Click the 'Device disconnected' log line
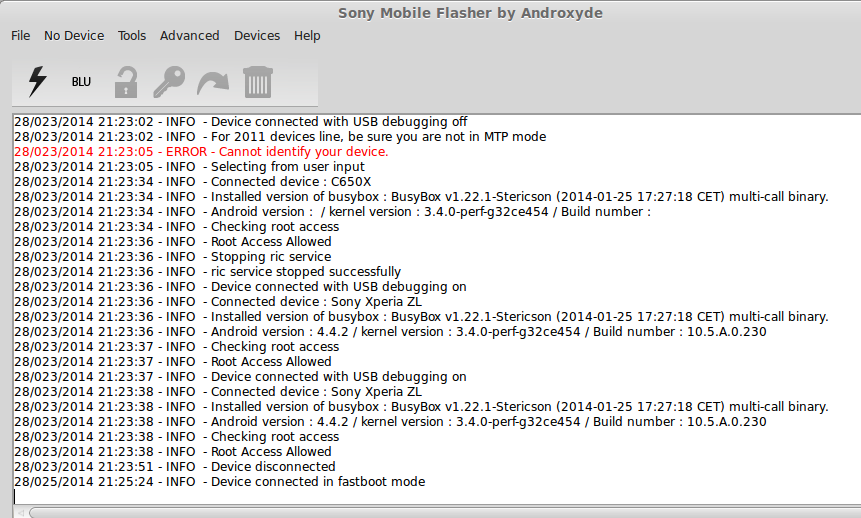The height and width of the screenshot is (518, 861). click(175, 467)
